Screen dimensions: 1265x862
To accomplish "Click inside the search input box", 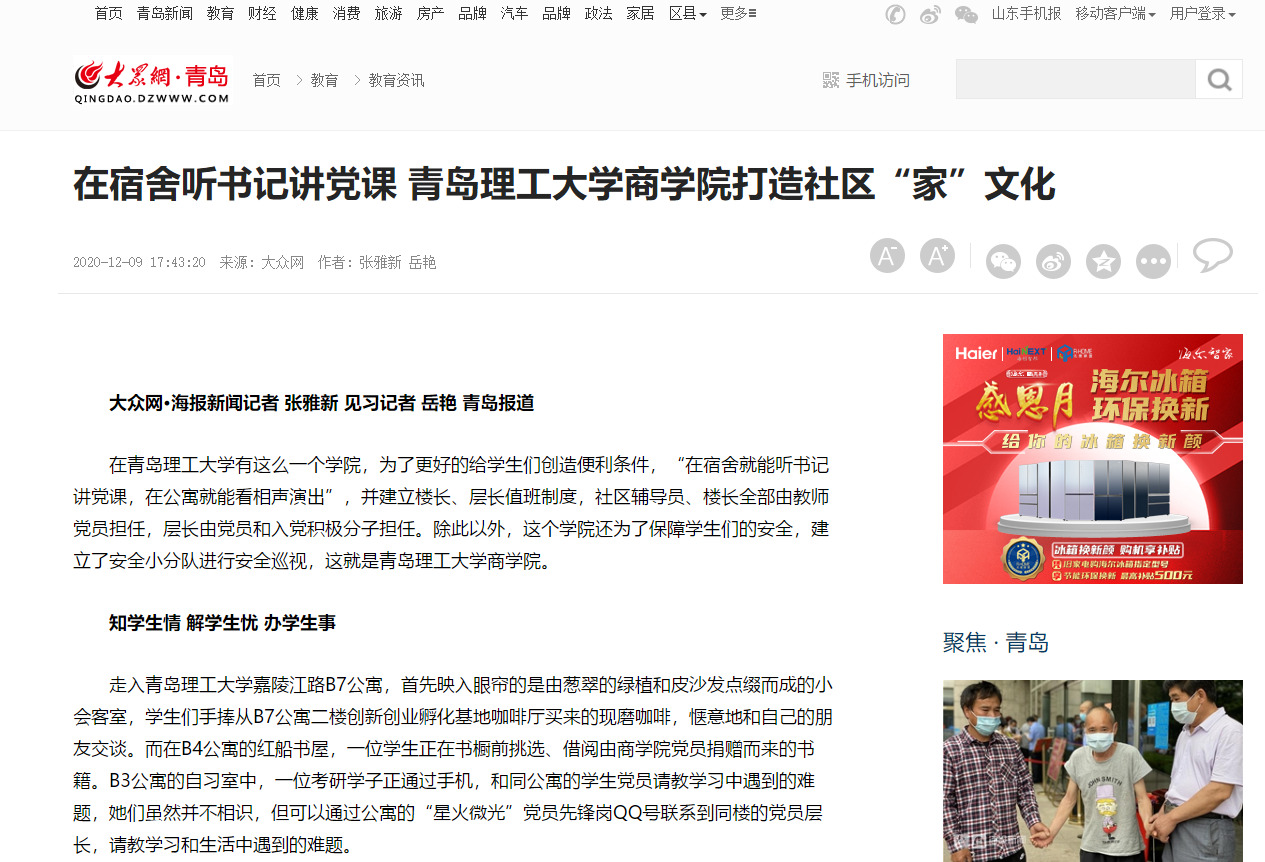I will click(x=1076, y=79).
